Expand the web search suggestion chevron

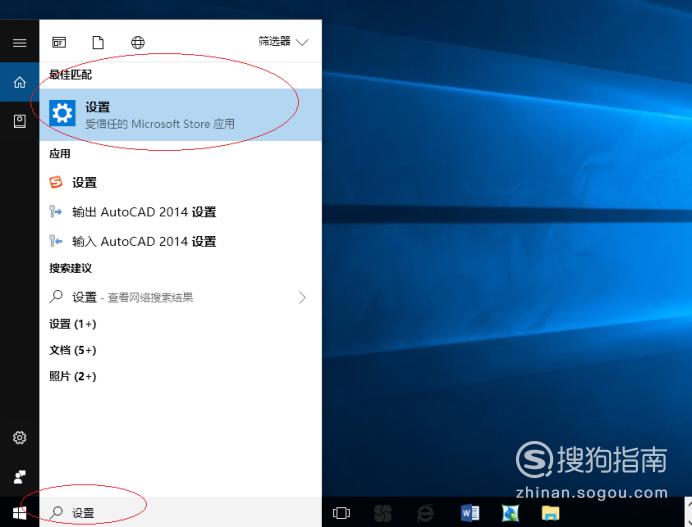302,297
